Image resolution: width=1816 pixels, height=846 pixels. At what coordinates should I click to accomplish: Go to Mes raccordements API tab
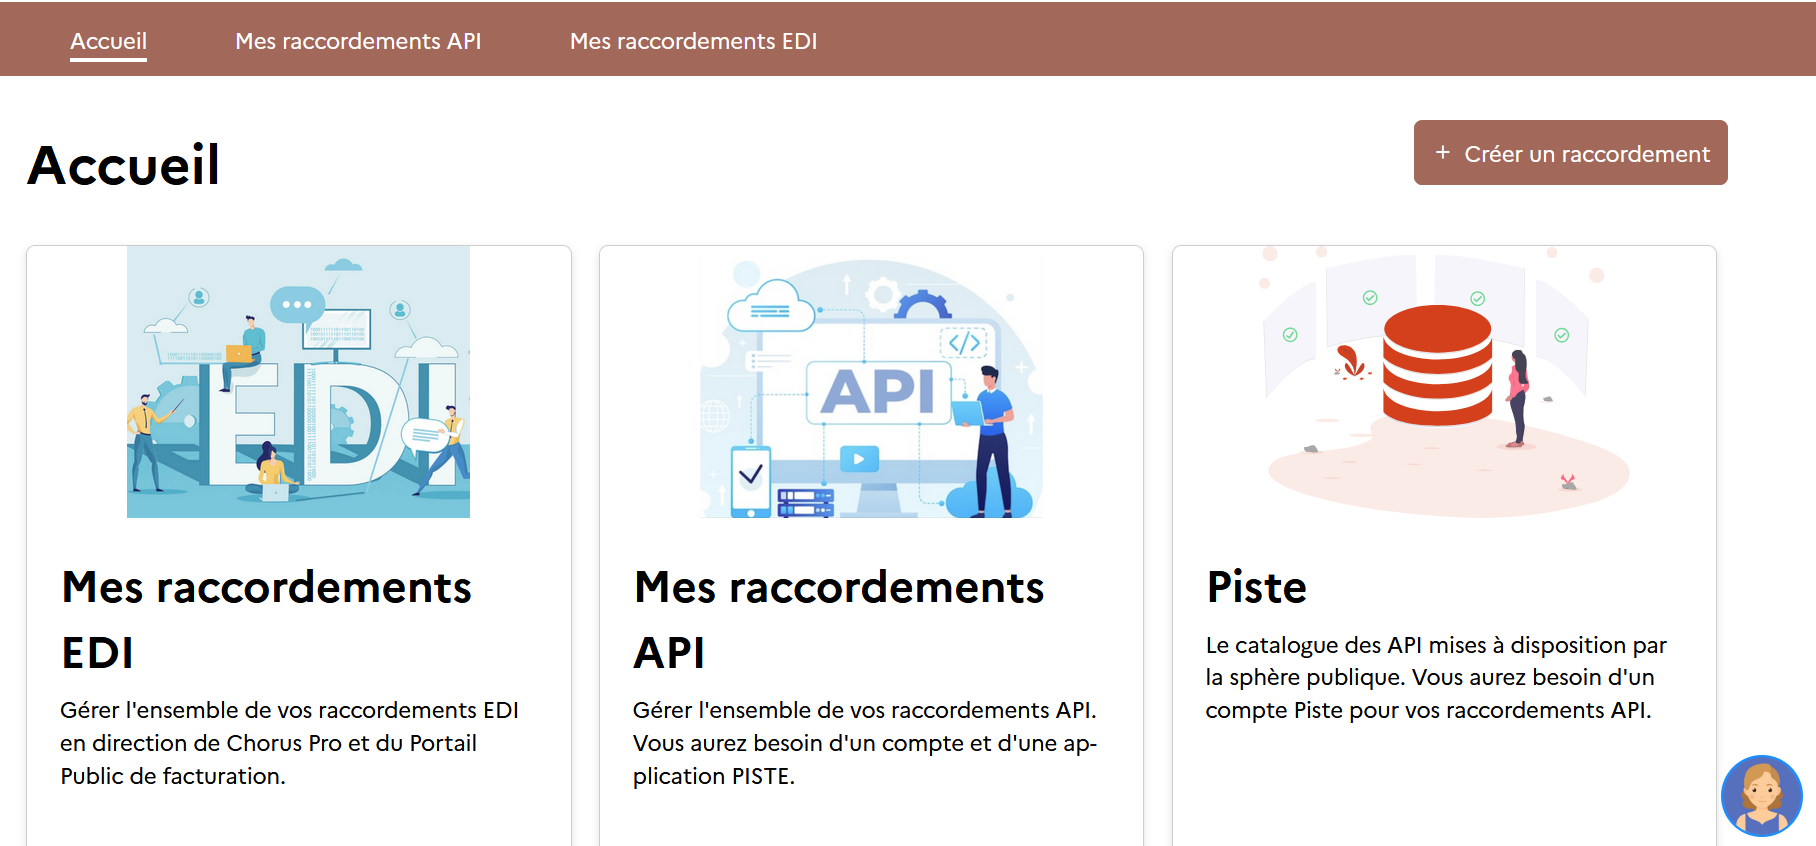pyautogui.click(x=358, y=41)
